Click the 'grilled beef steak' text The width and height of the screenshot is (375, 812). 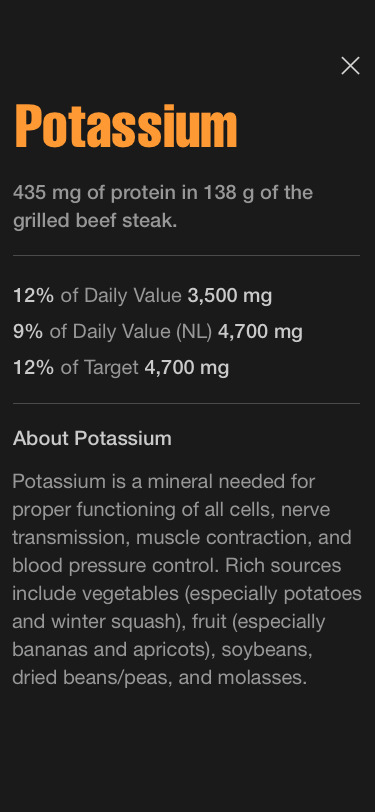tap(94, 221)
